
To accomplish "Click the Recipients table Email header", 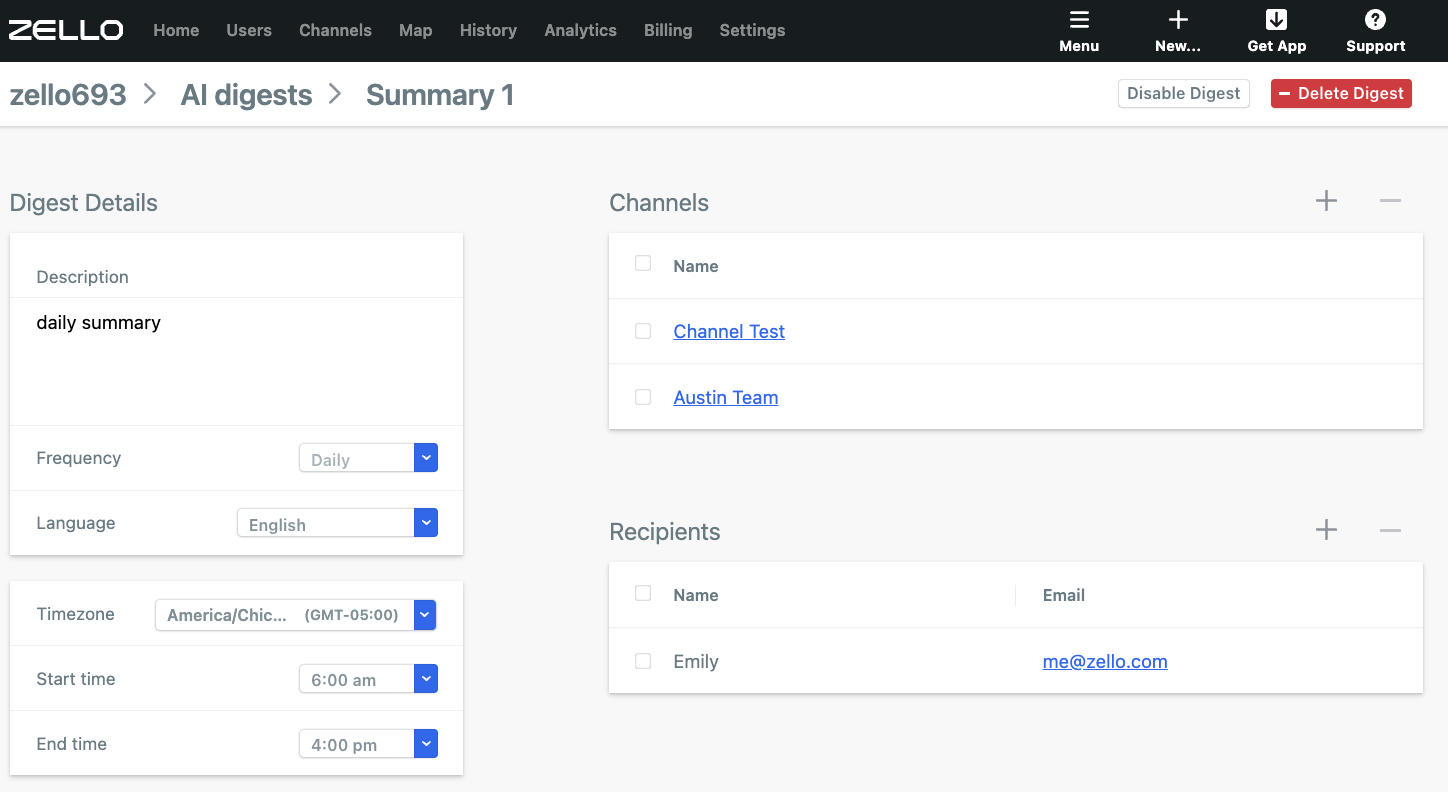I will tap(1064, 595).
